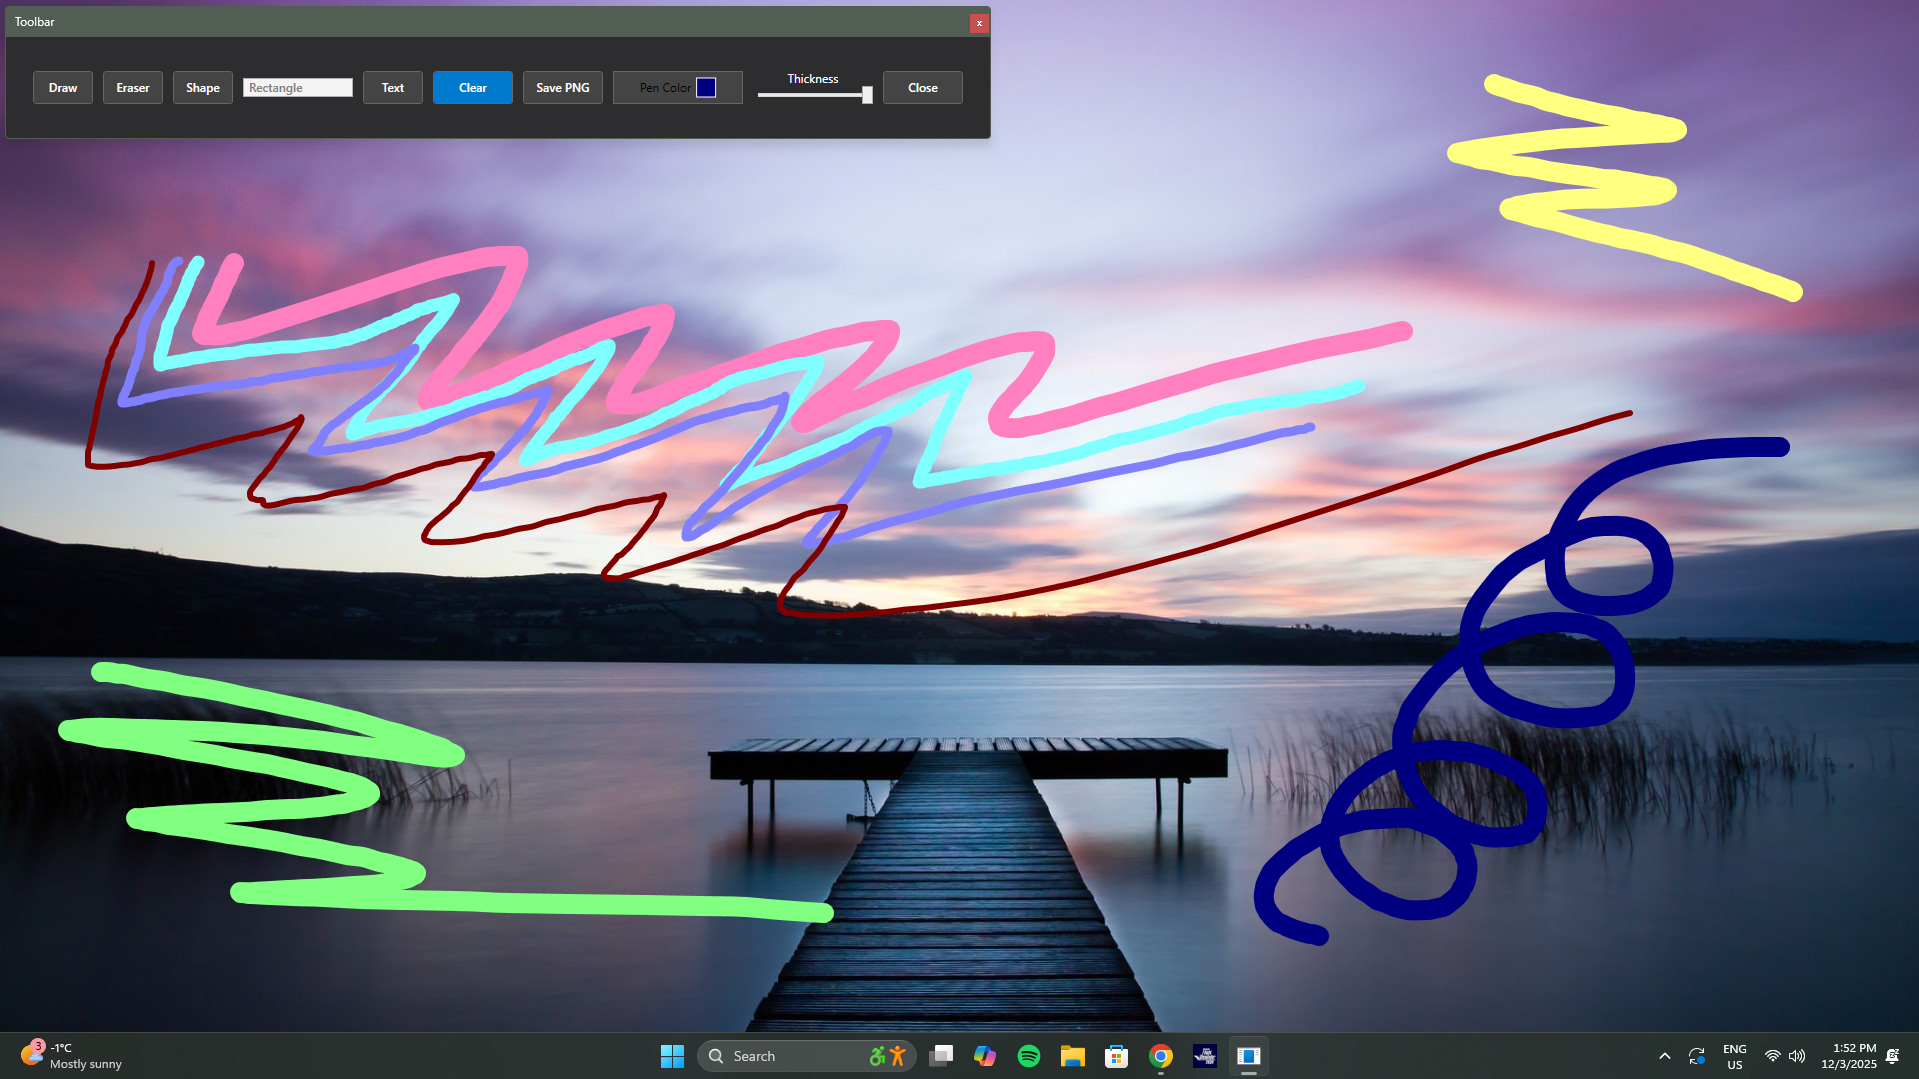Activate the Eraser tool

(133, 88)
